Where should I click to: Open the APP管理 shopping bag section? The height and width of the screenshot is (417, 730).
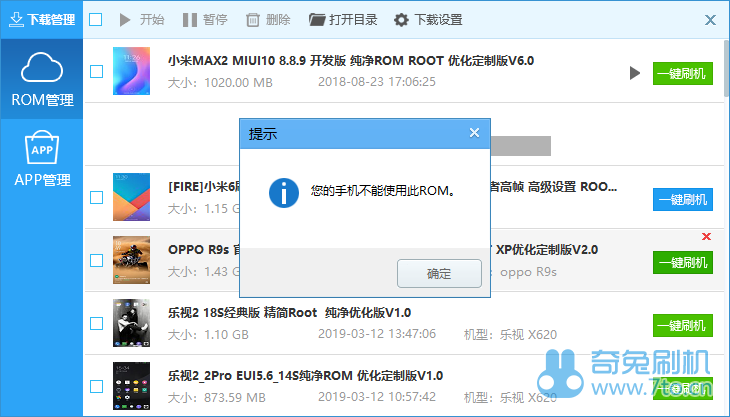coord(42,158)
